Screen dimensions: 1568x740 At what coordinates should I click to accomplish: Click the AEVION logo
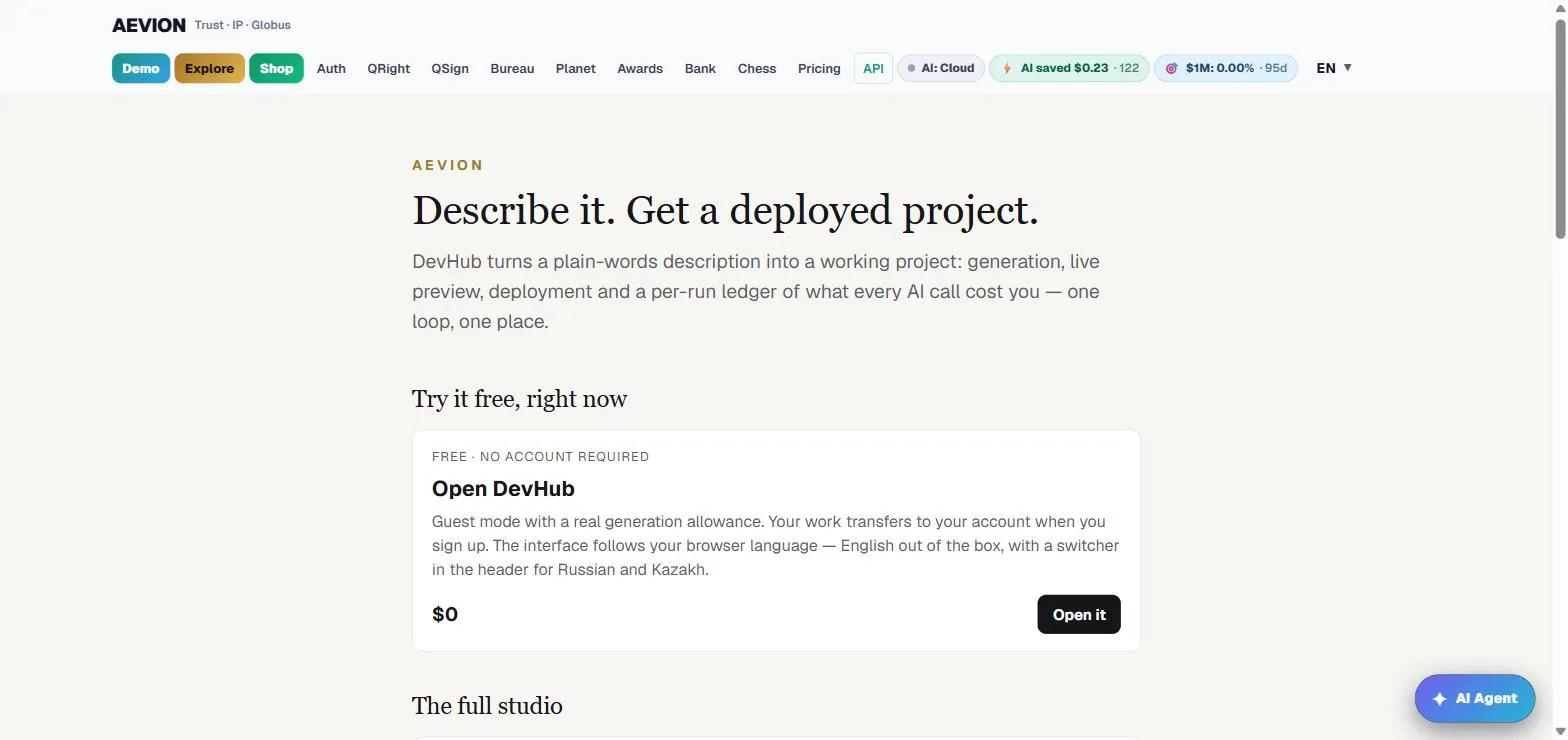[x=149, y=25]
